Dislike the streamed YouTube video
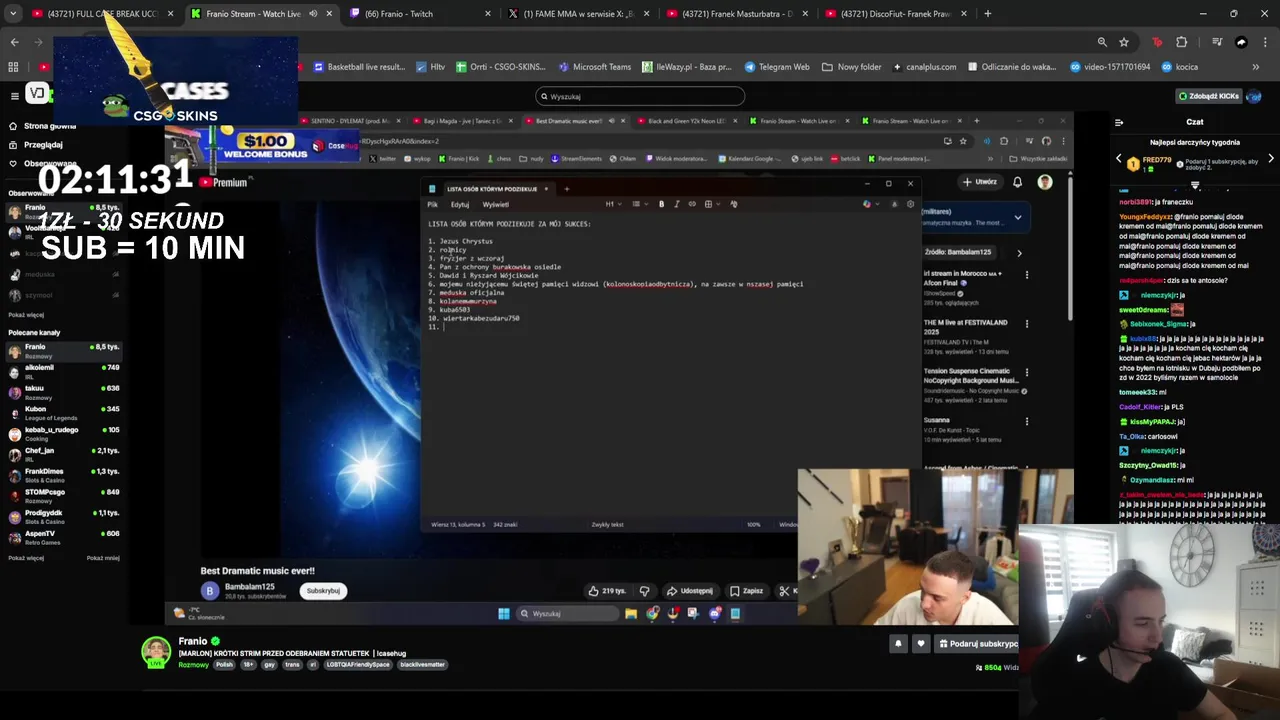This screenshot has height=720, width=1280. click(x=644, y=591)
